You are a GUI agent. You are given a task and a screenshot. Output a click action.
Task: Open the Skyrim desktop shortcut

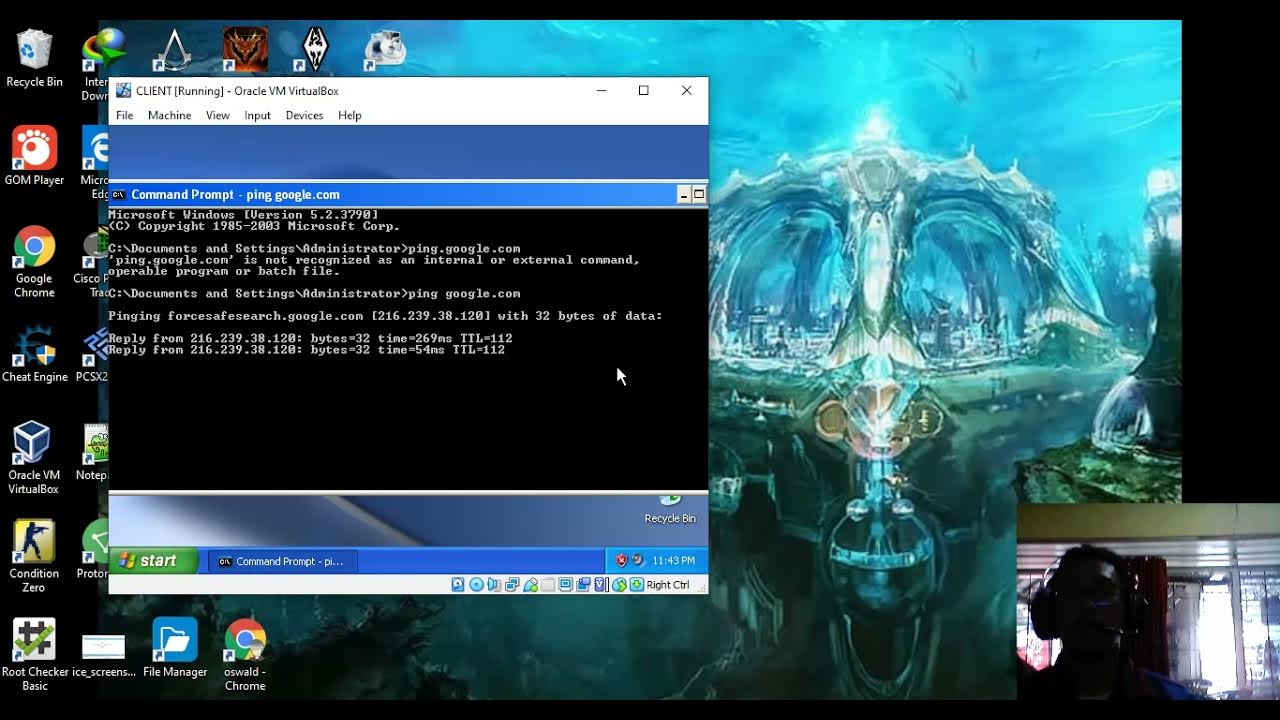(315, 50)
